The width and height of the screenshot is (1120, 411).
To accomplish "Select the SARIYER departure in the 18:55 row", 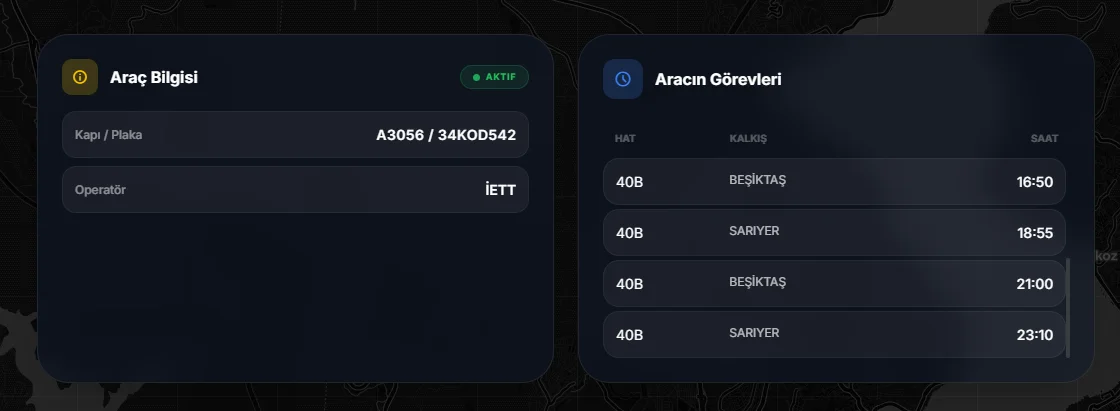I will pos(754,231).
